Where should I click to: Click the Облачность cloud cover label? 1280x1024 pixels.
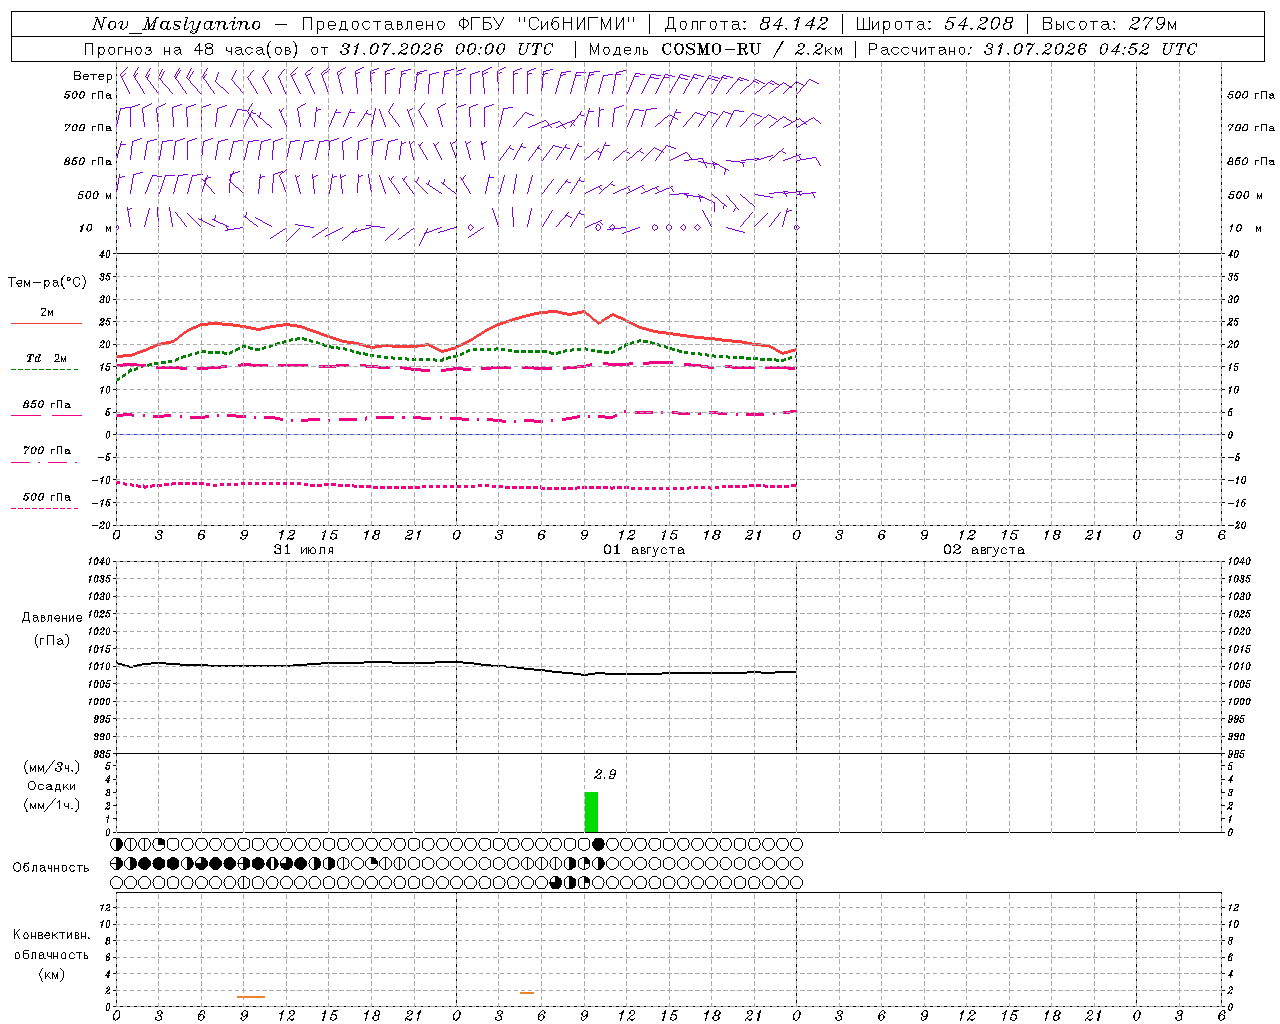click(x=51, y=867)
